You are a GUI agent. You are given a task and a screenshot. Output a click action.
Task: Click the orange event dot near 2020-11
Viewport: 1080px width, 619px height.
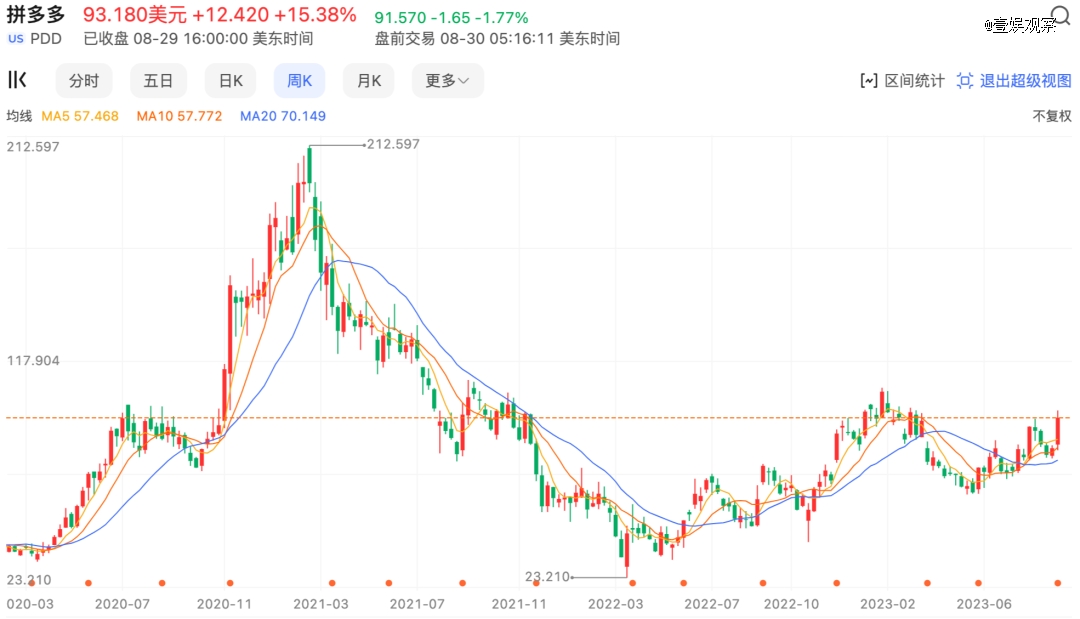pyautogui.click(x=230, y=583)
